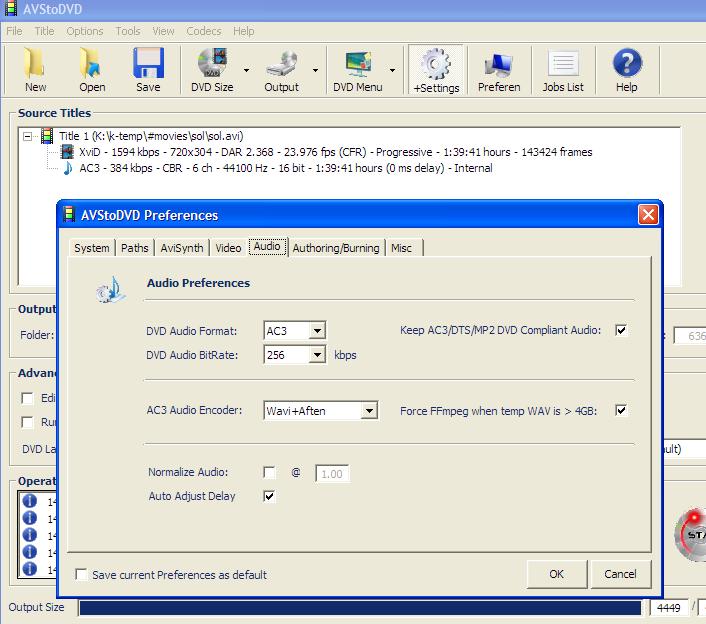Uncheck Keep AC3/DTS/MP2 DVD Compliant Audio
This screenshot has width=706, height=624.
[x=621, y=330]
